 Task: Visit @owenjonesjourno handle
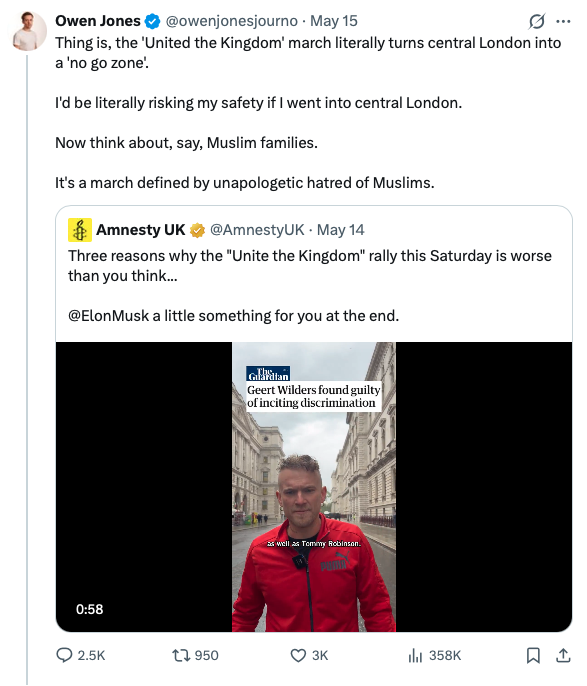[231, 21]
